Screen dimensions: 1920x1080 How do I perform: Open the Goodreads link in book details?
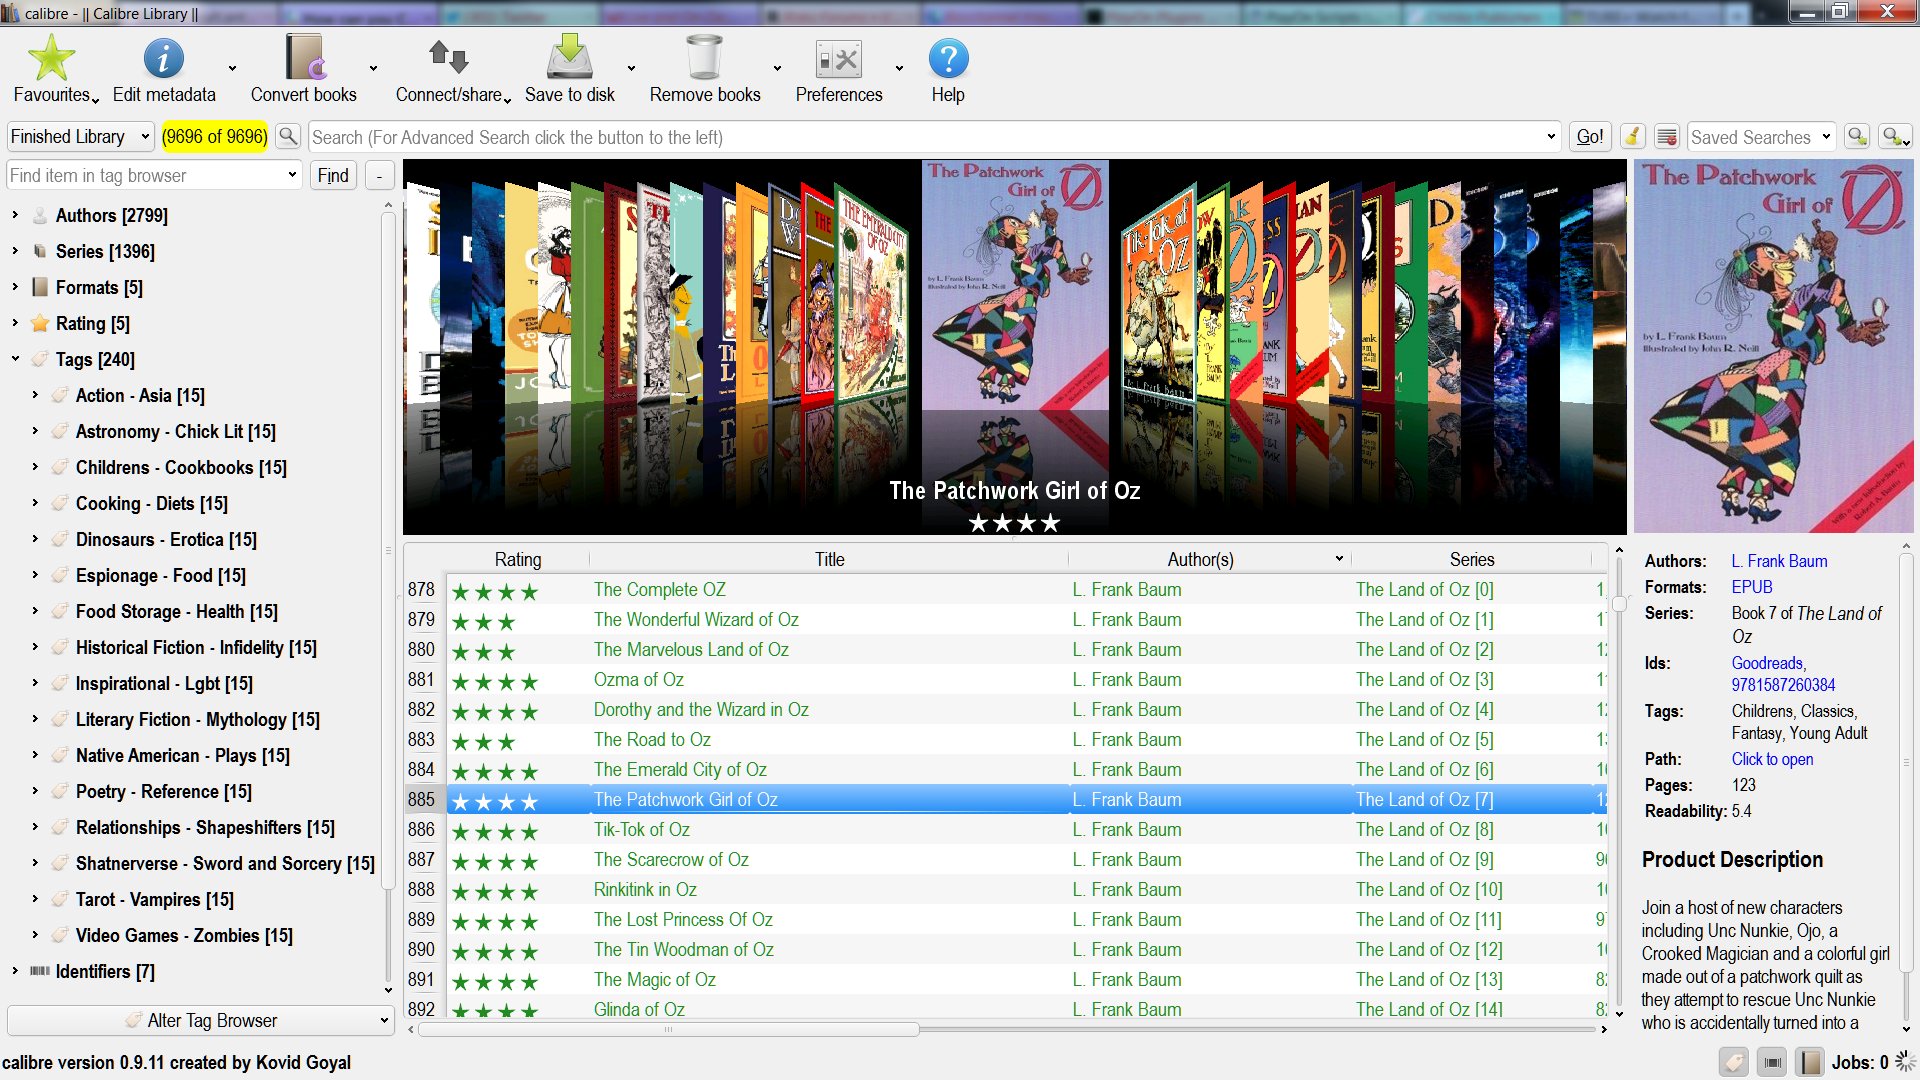pos(1767,663)
